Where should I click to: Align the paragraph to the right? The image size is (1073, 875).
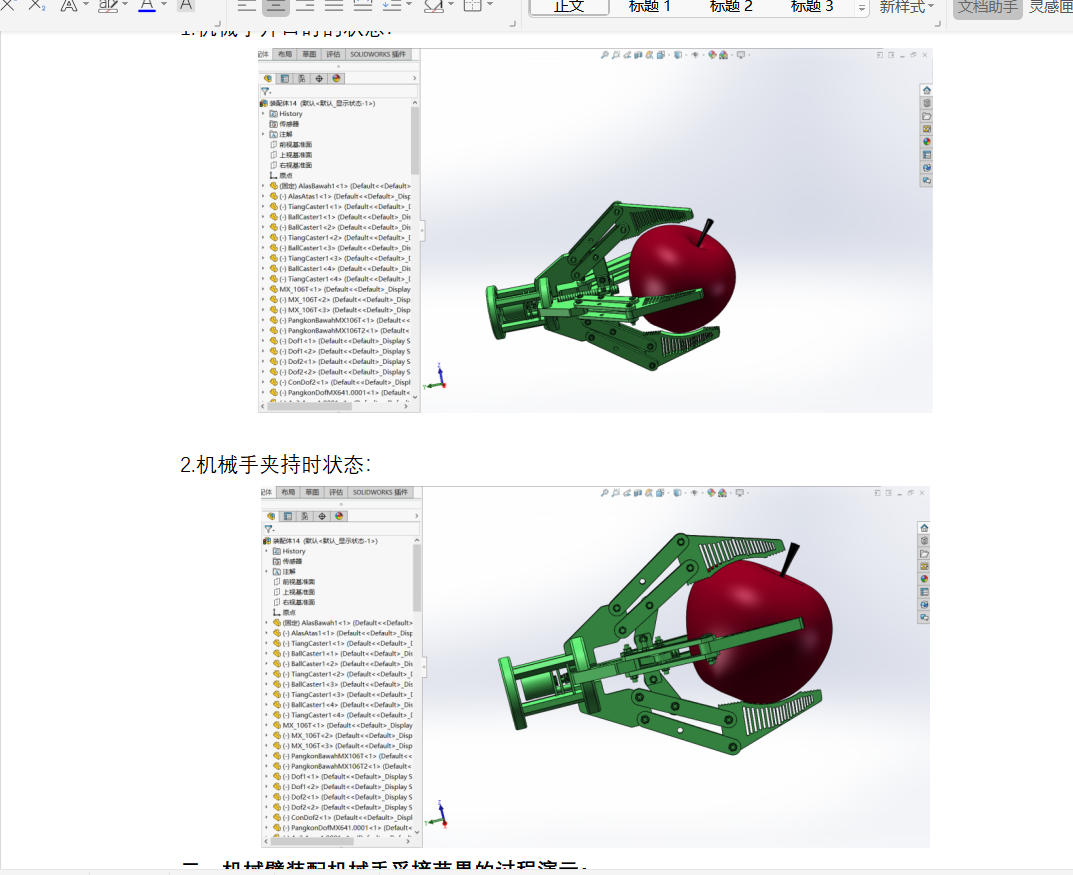click(x=305, y=5)
